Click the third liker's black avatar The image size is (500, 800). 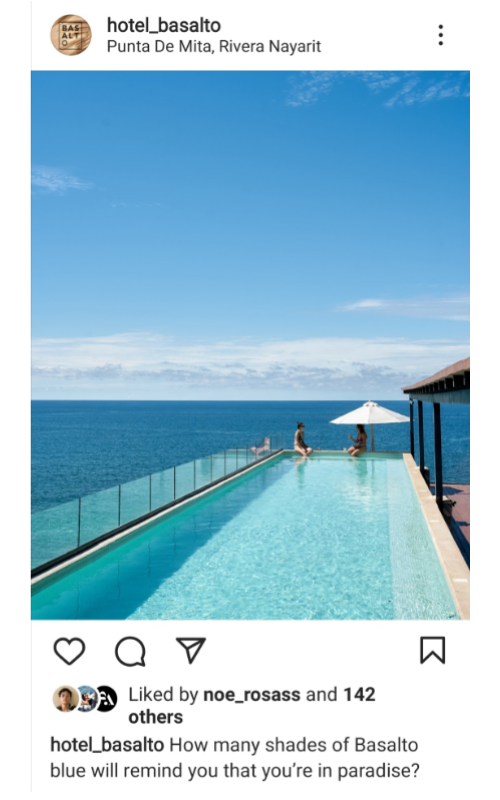tap(107, 698)
